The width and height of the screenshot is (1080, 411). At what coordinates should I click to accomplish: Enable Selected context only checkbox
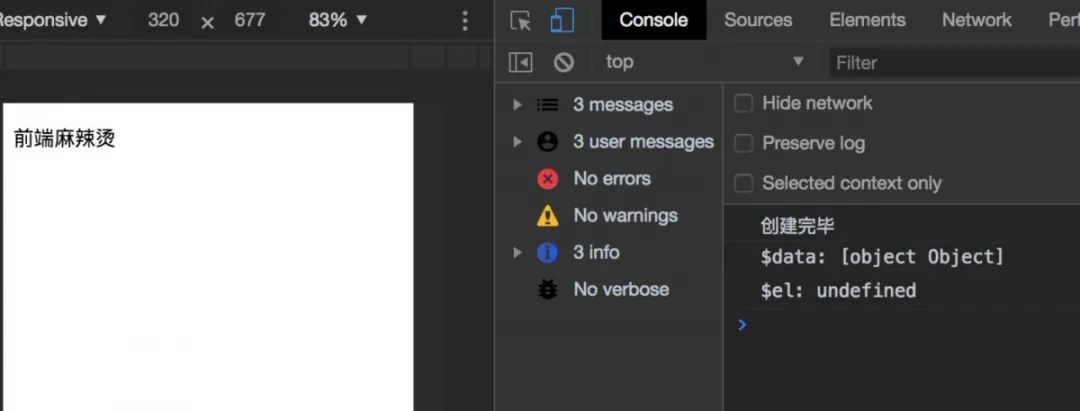coord(743,183)
